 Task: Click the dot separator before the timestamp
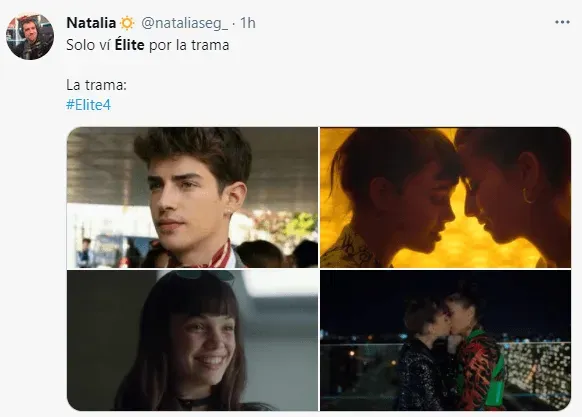(233, 24)
